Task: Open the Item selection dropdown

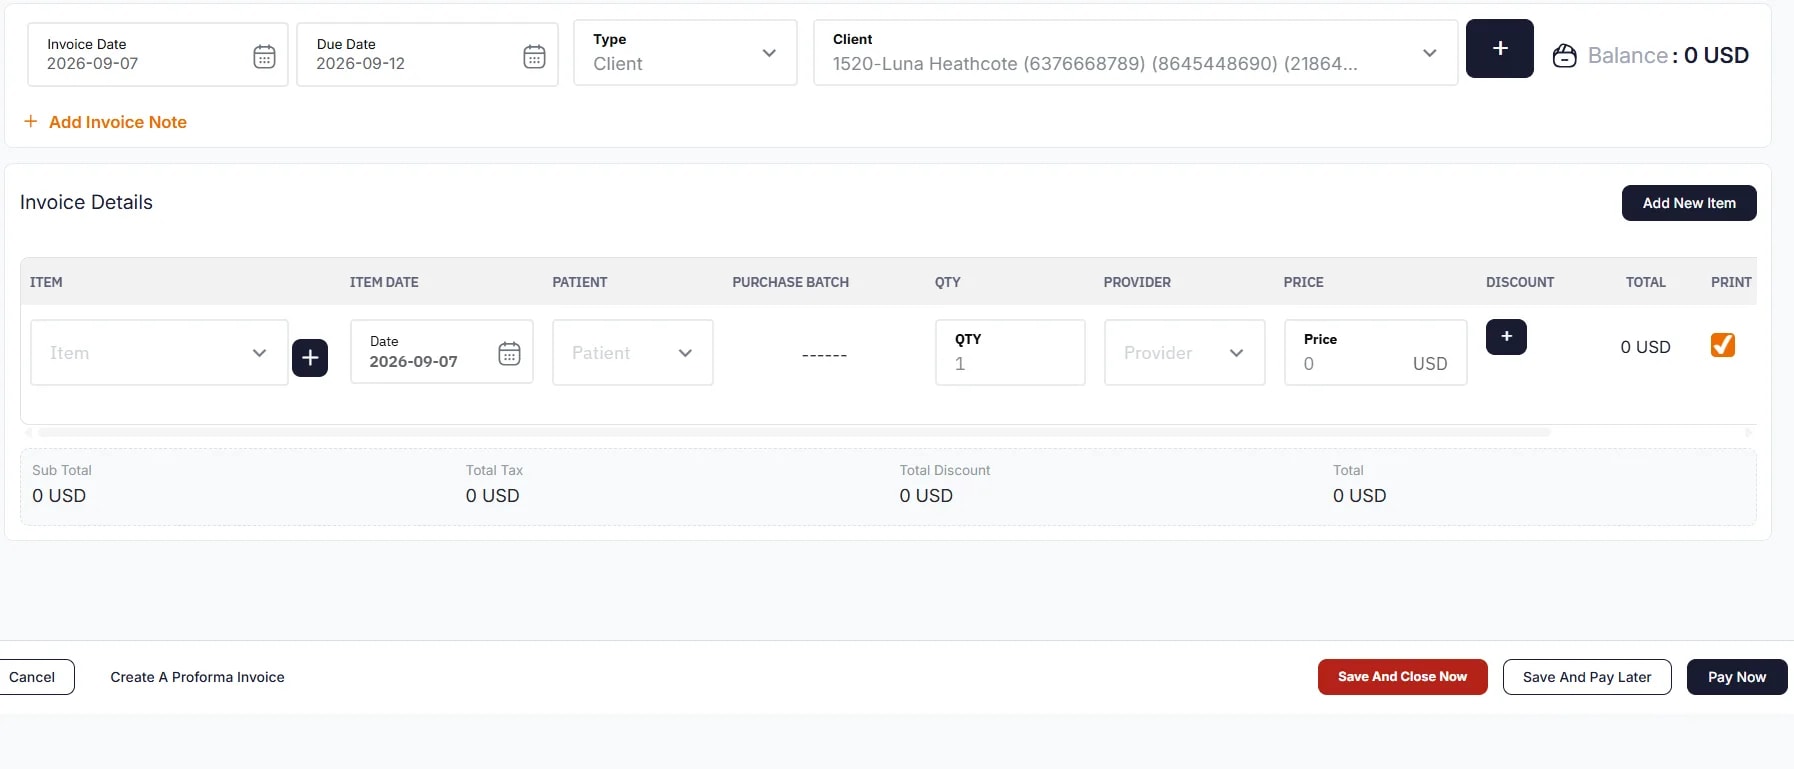Action: [159, 352]
